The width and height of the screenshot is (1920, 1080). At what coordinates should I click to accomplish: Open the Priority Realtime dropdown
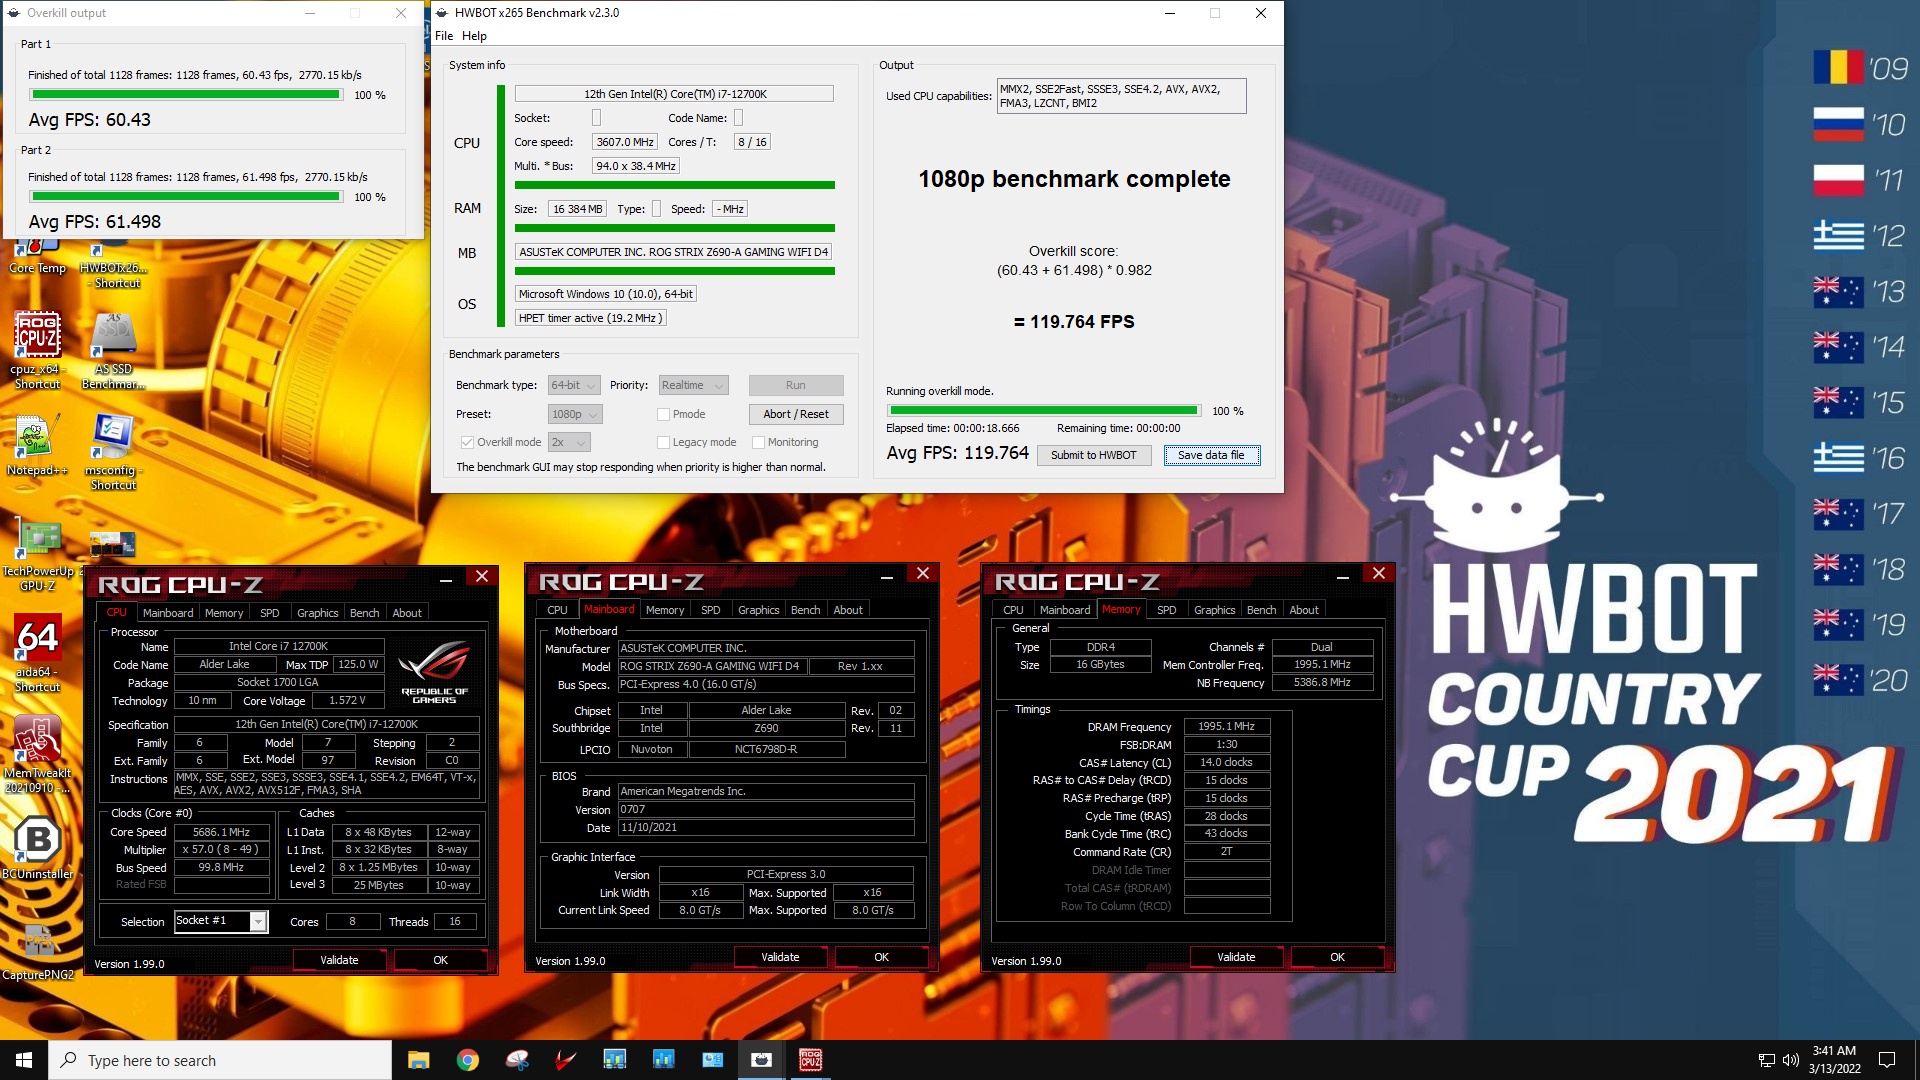click(x=693, y=385)
